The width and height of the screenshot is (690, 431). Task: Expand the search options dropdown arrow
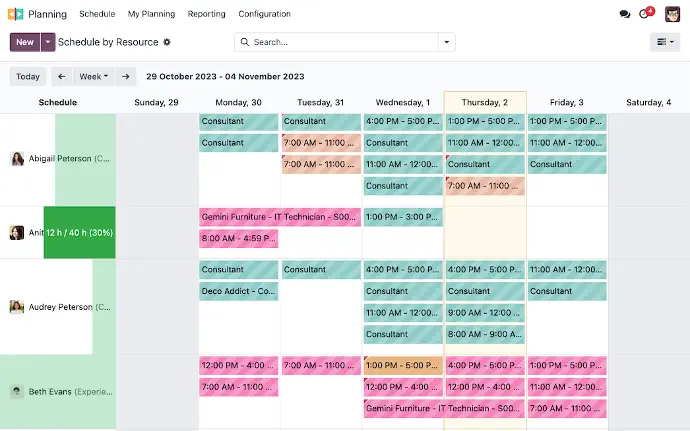click(447, 42)
